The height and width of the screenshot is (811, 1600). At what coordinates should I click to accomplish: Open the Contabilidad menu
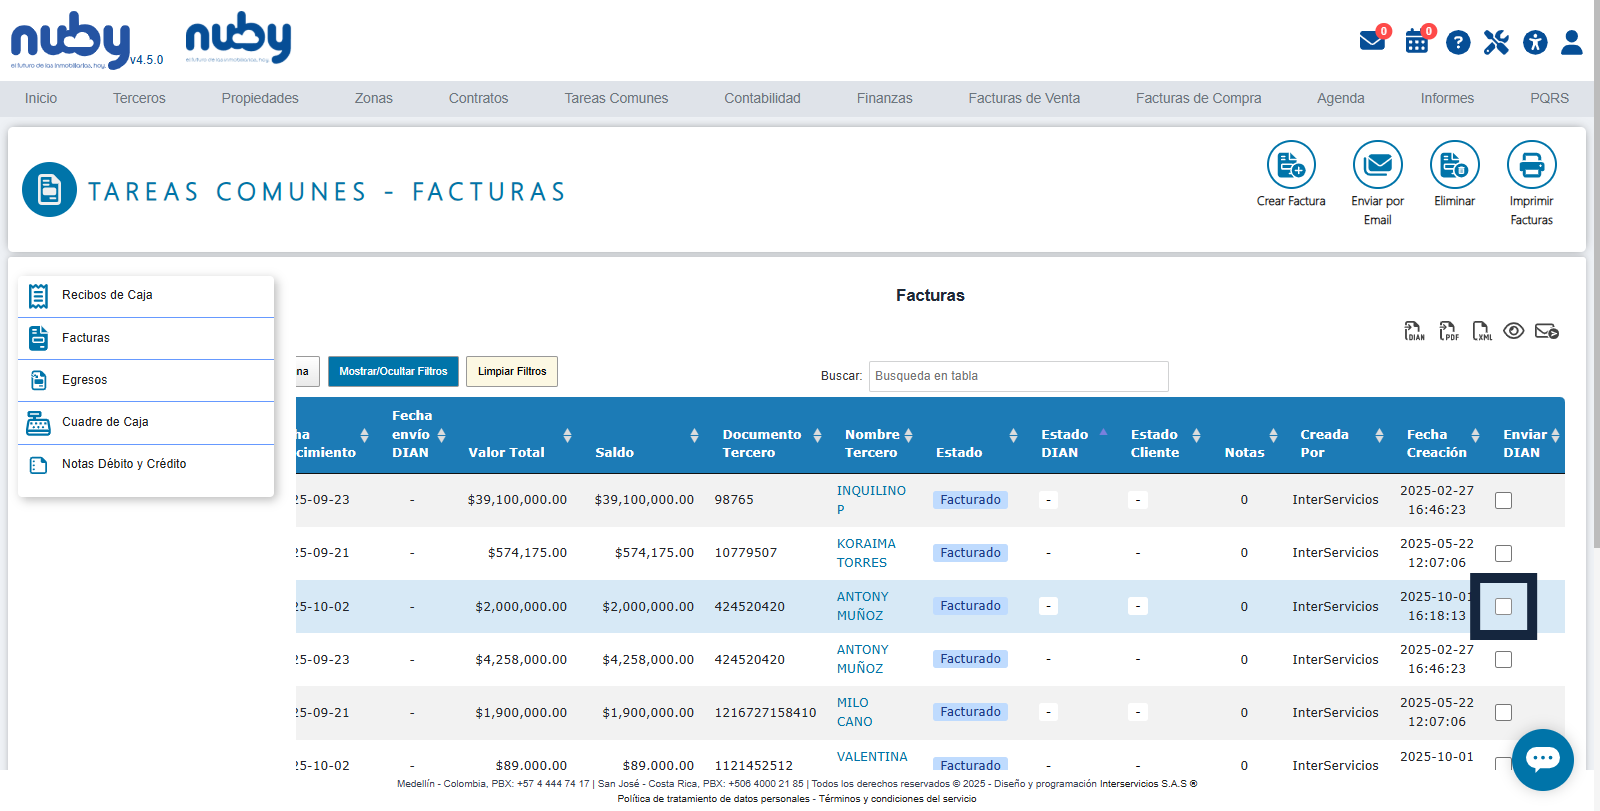coord(762,98)
